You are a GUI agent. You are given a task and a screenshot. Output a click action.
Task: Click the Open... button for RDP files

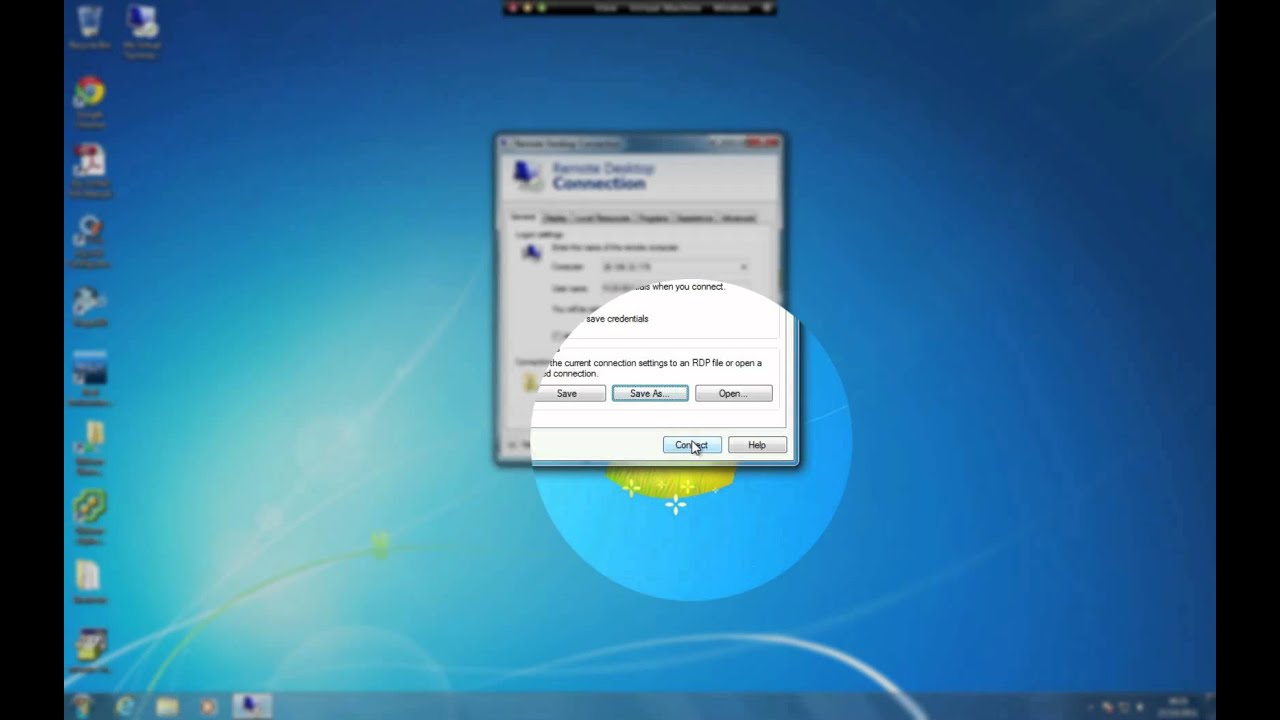coord(734,393)
